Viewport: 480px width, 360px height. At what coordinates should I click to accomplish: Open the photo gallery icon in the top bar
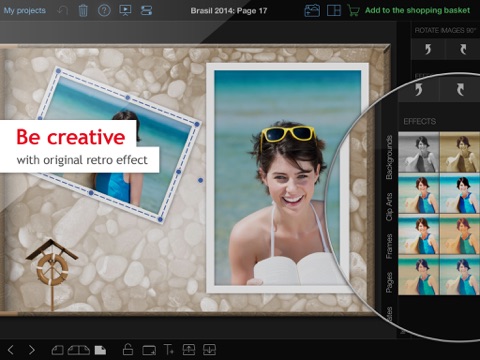(x=312, y=11)
